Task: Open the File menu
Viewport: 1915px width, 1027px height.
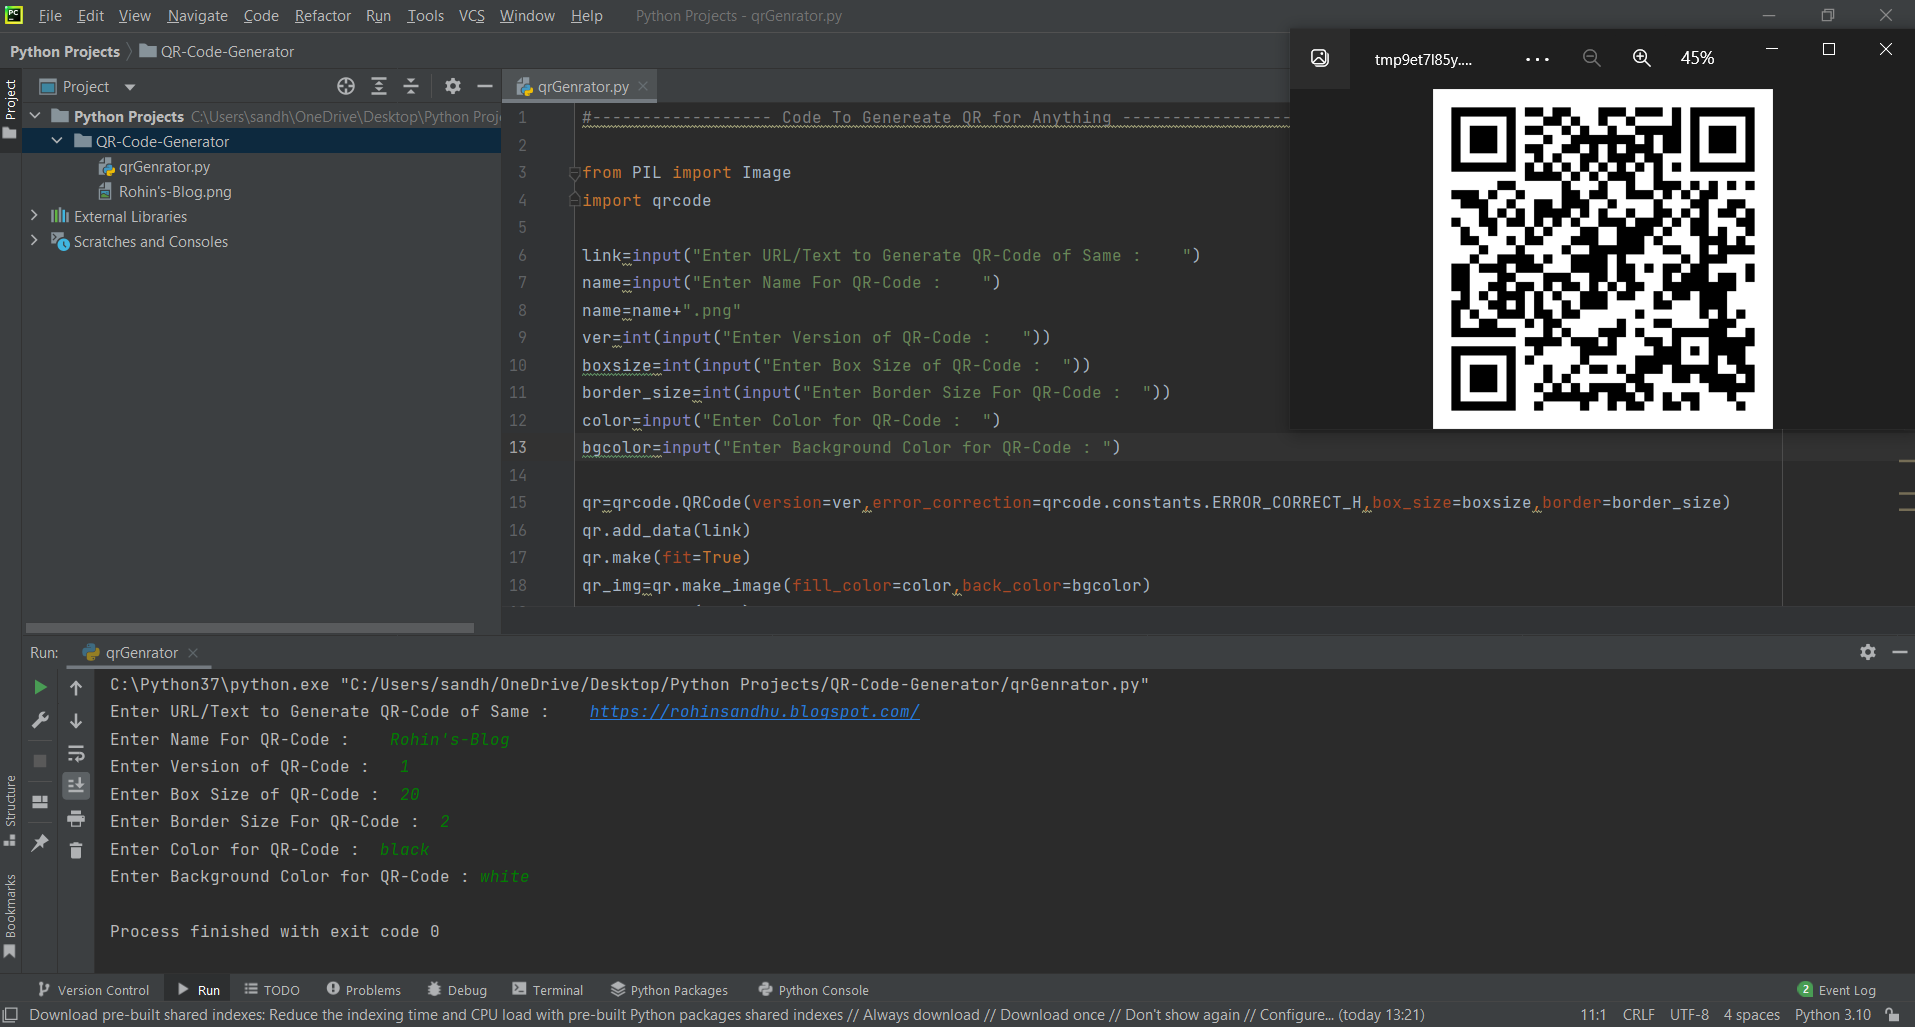Action: tap(50, 16)
